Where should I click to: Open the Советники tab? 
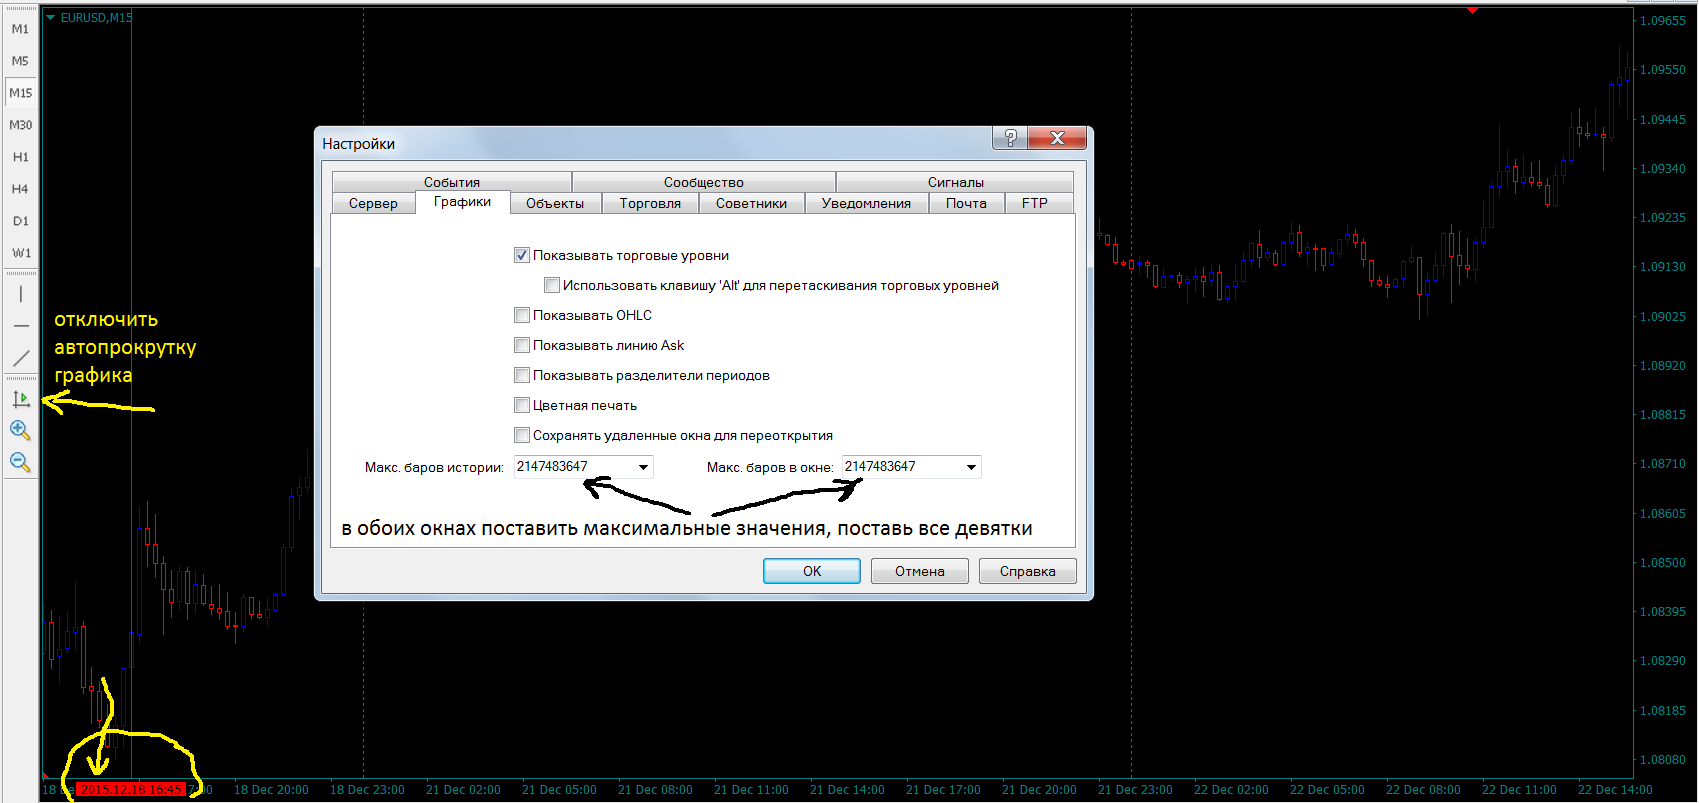pyautogui.click(x=751, y=203)
